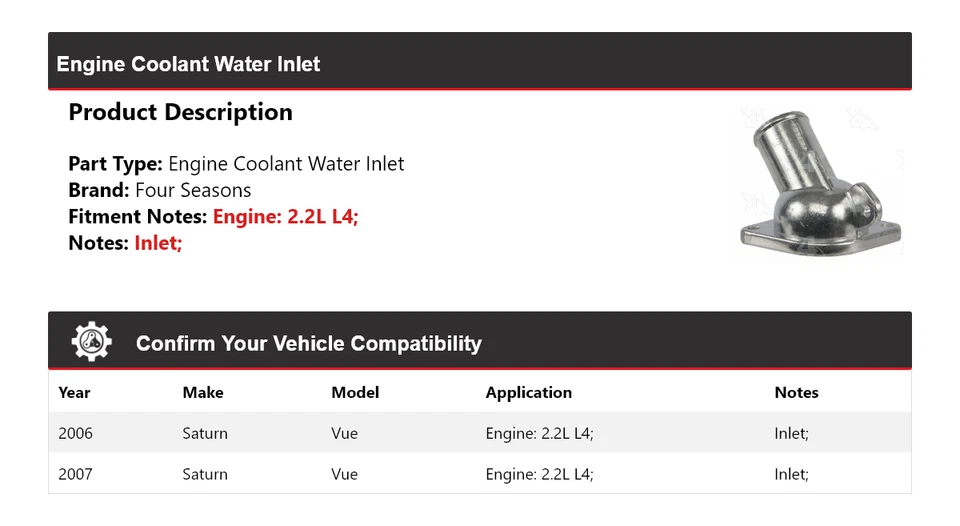
Task: Click Saturn in the 2006 row
Action: (205, 433)
